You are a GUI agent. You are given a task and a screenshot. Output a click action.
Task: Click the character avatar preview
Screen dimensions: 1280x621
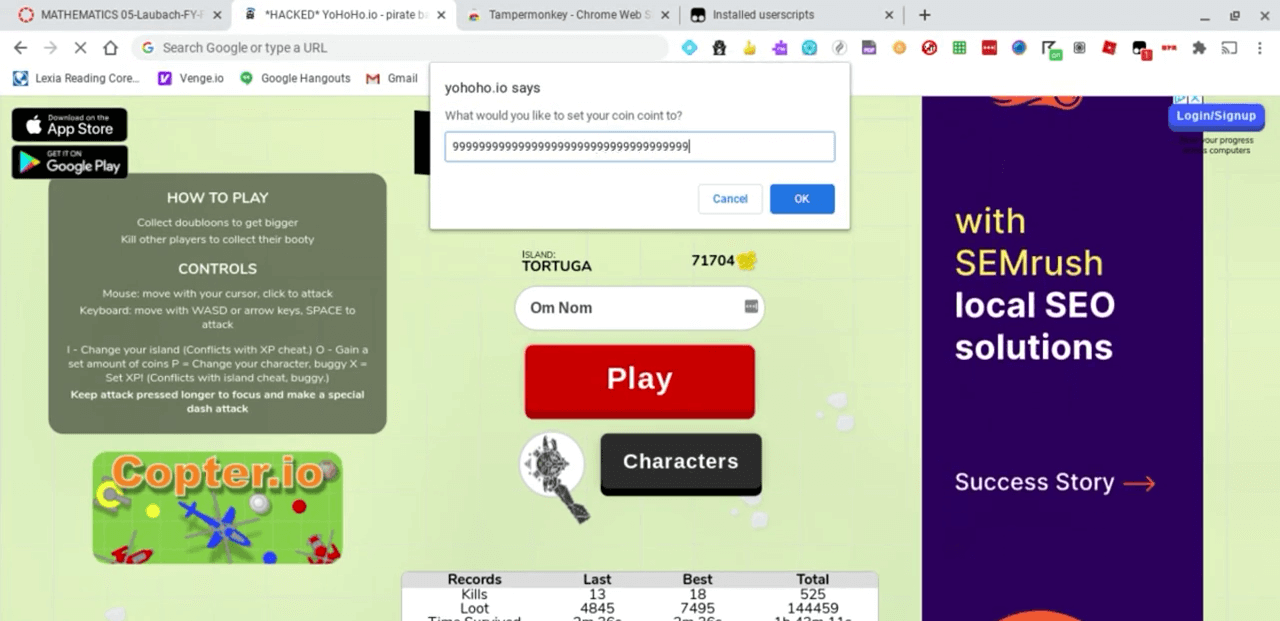(552, 465)
